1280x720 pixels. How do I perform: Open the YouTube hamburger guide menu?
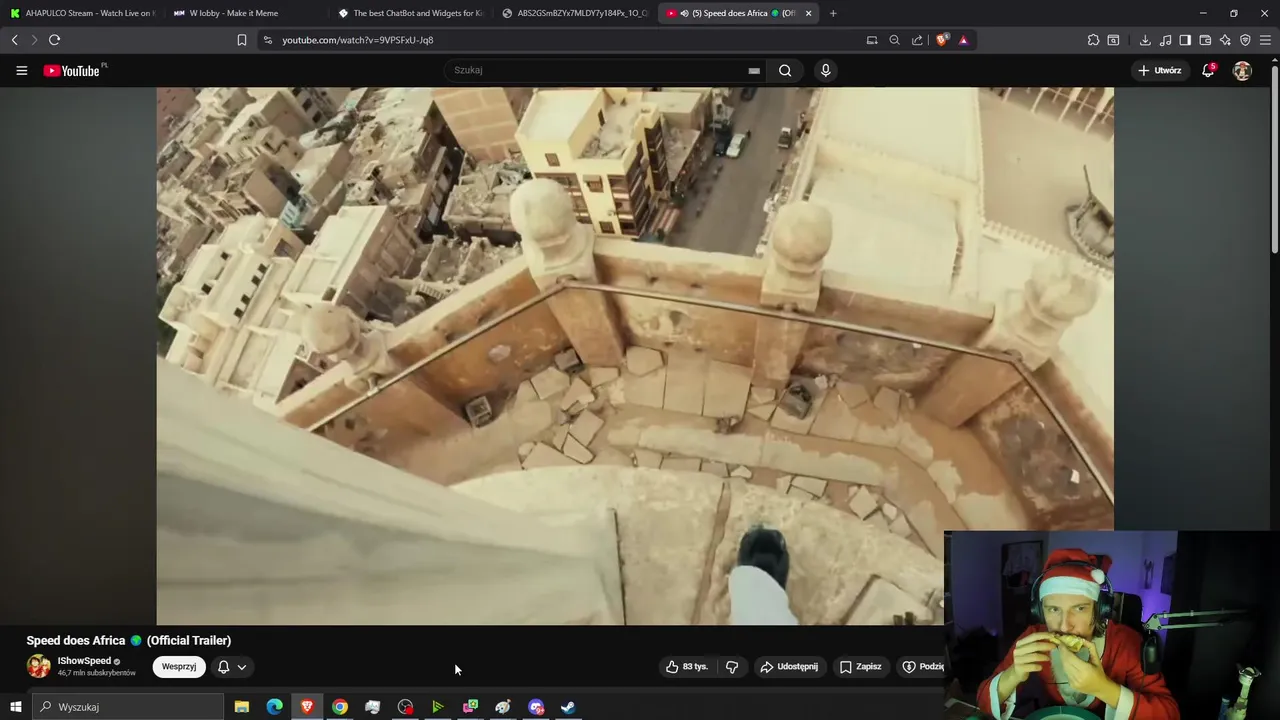click(x=21, y=70)
